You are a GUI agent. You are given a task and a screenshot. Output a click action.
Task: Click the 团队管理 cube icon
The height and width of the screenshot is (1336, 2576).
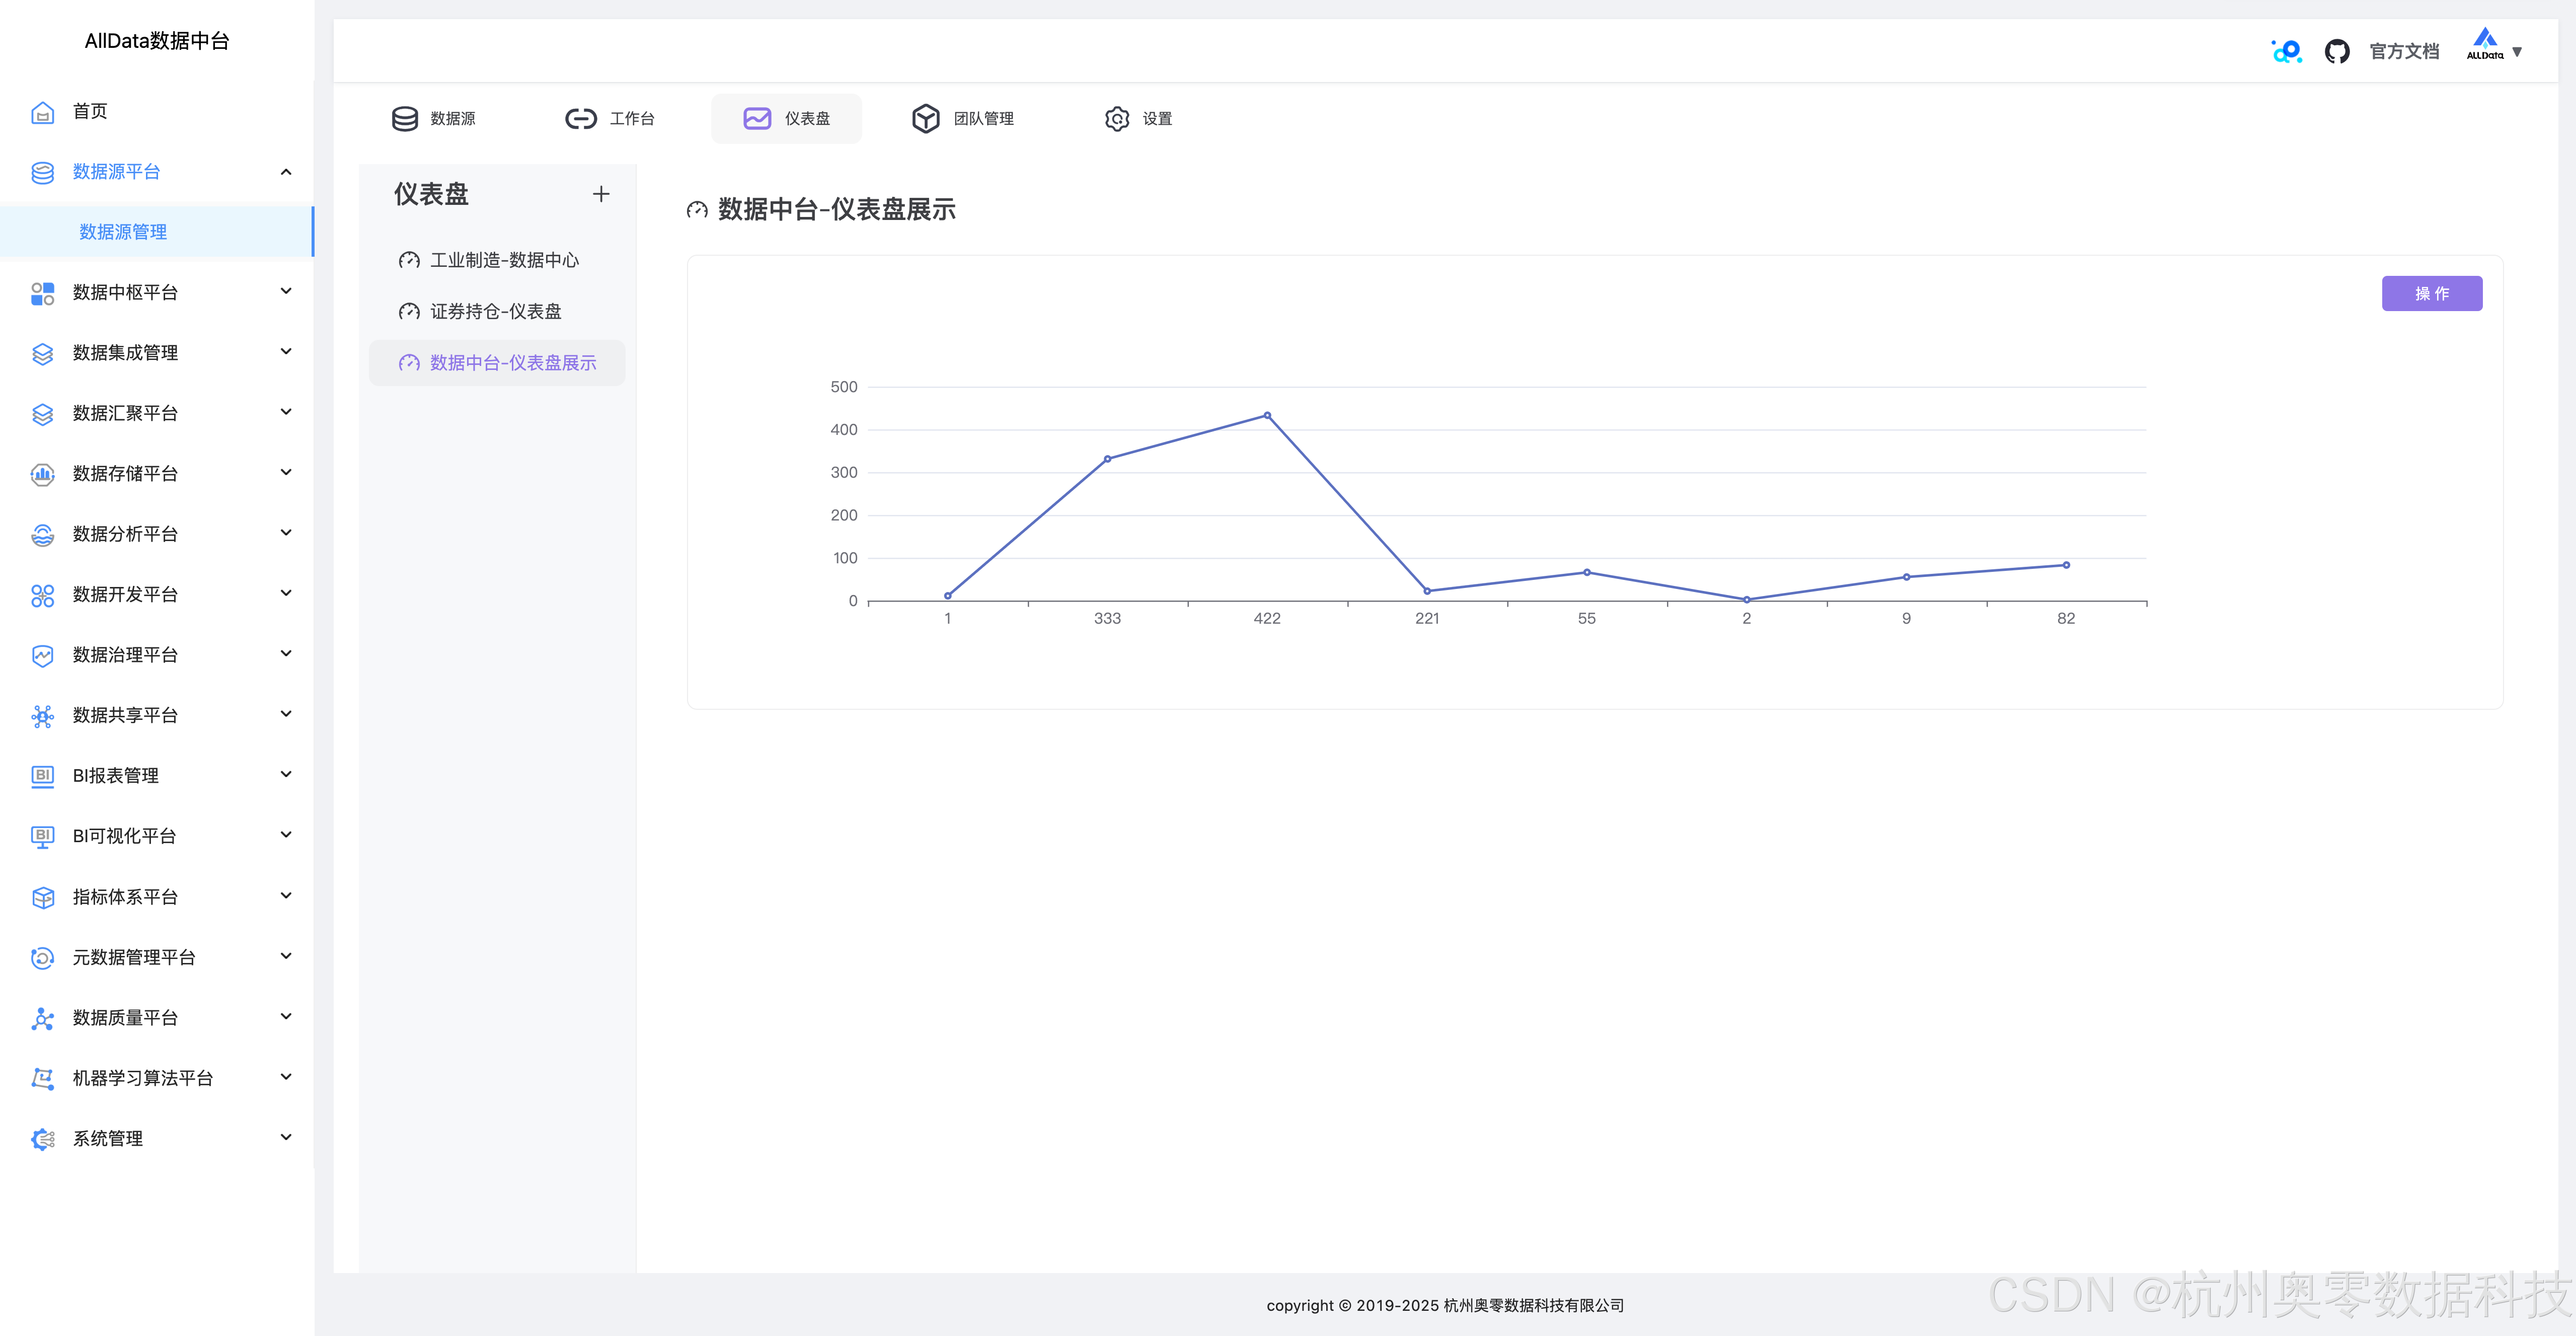coord(925,119)
